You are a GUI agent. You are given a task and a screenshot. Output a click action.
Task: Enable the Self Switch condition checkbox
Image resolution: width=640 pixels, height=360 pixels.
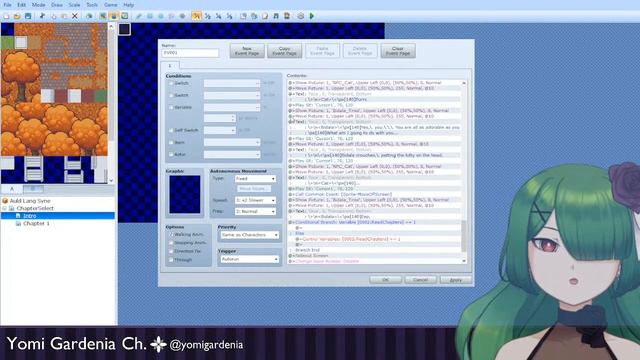coord(171,130)
